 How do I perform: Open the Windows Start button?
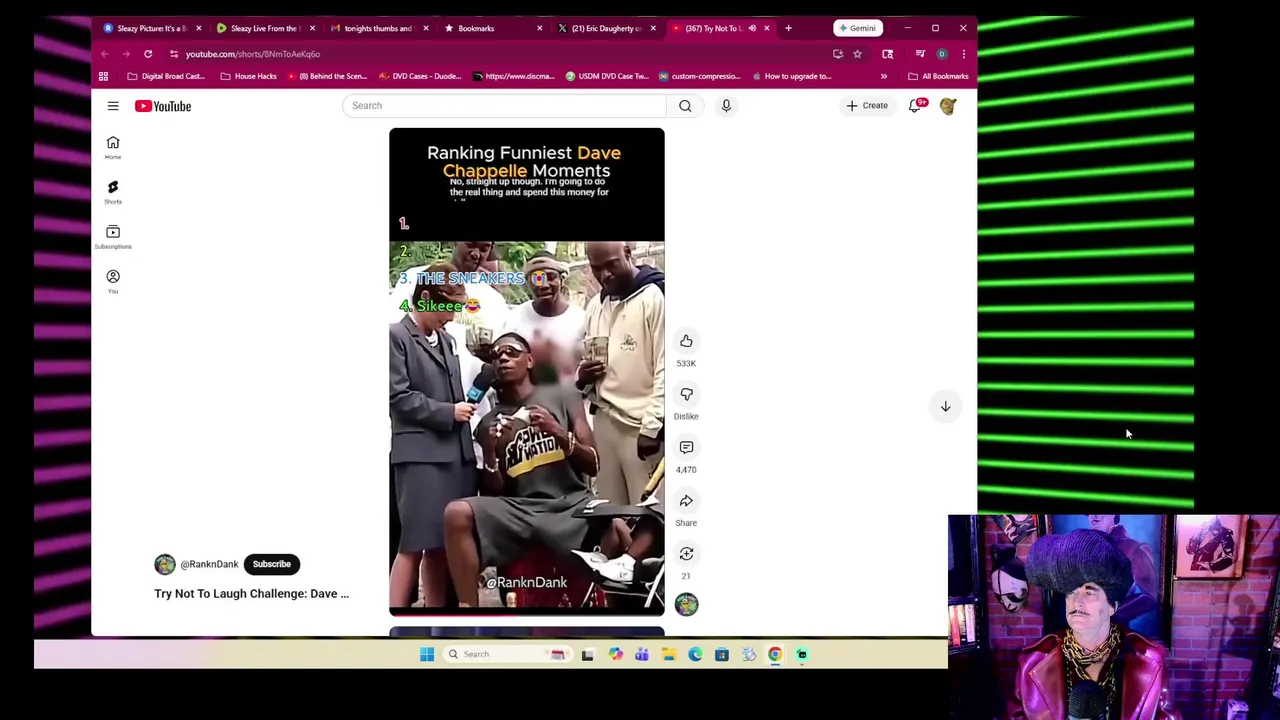click(x=427, y=654)
